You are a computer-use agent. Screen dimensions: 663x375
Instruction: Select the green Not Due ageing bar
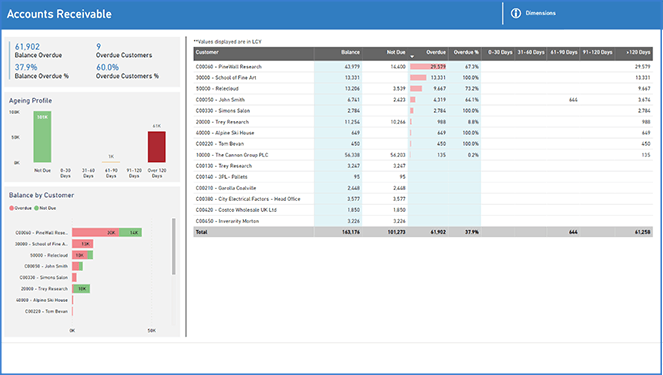[x=42, y=137]
